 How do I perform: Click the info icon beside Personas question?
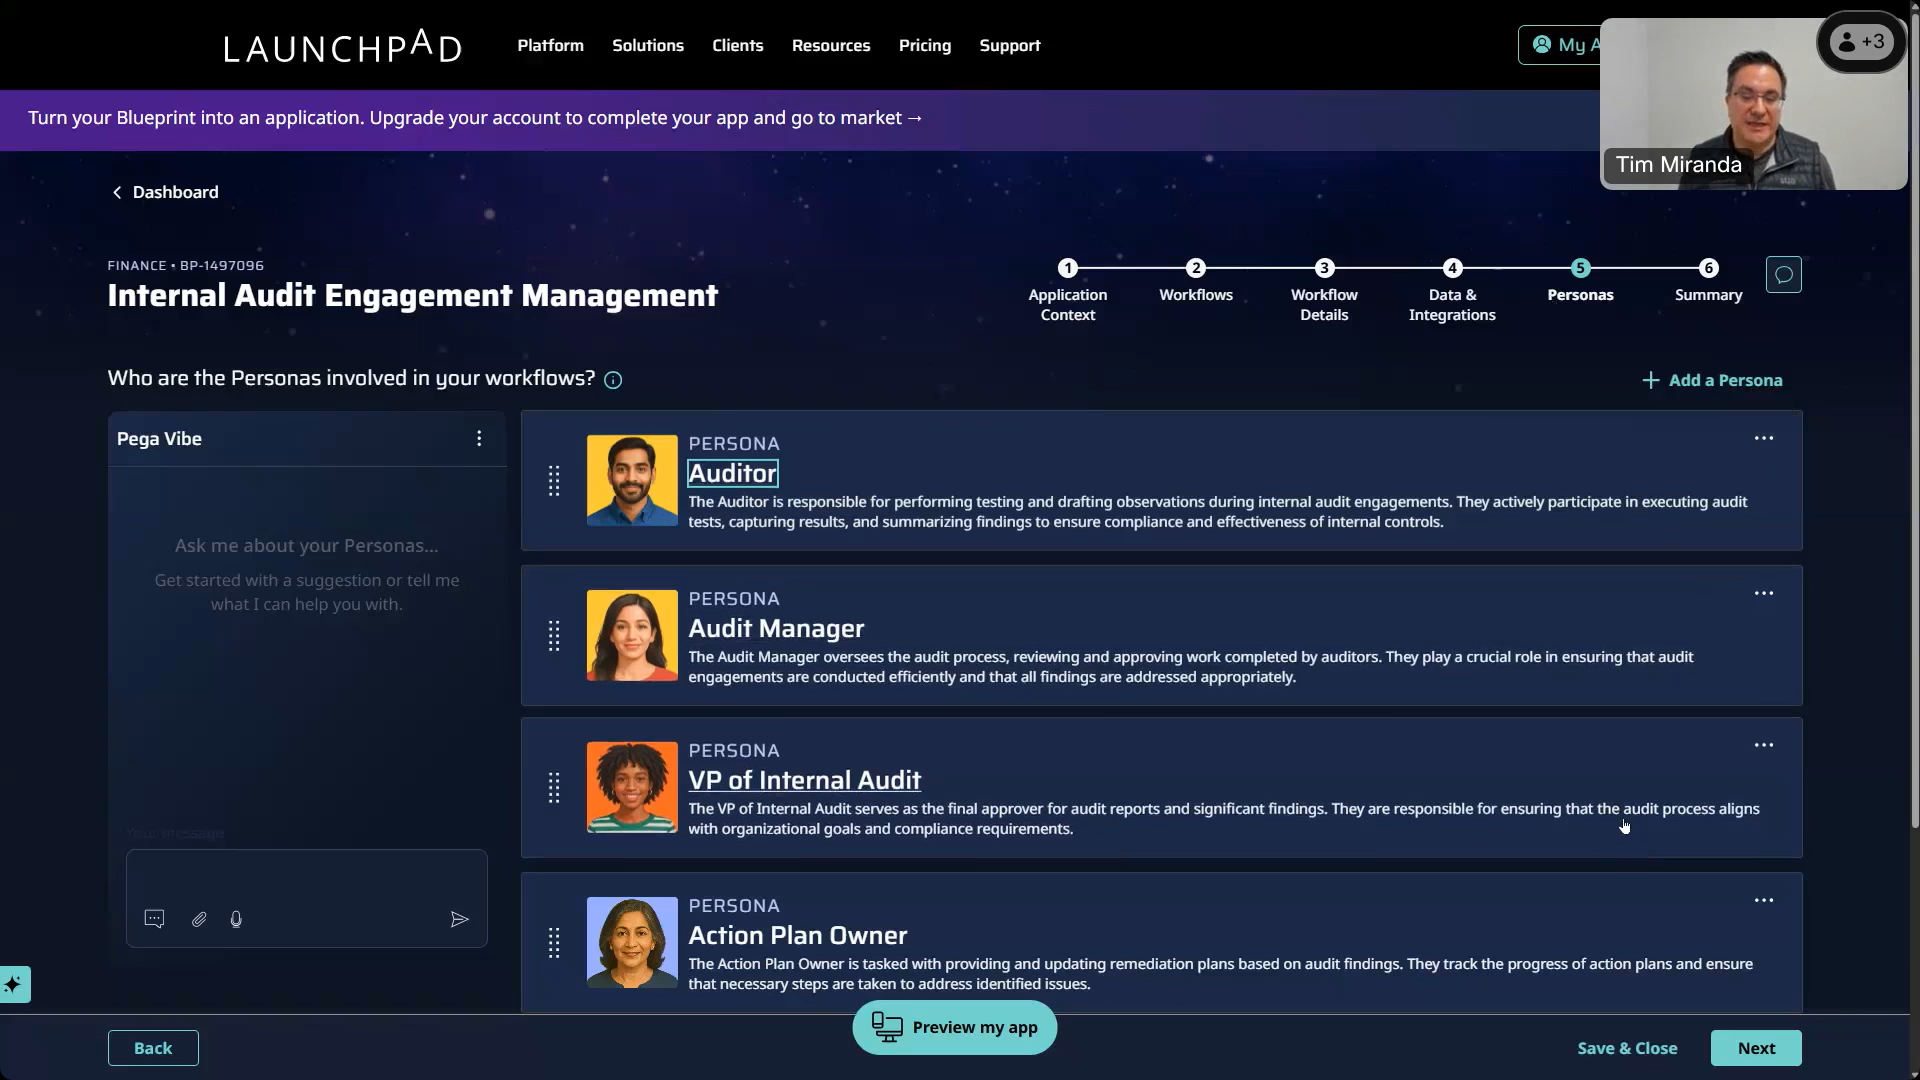[x=613, y=380]
